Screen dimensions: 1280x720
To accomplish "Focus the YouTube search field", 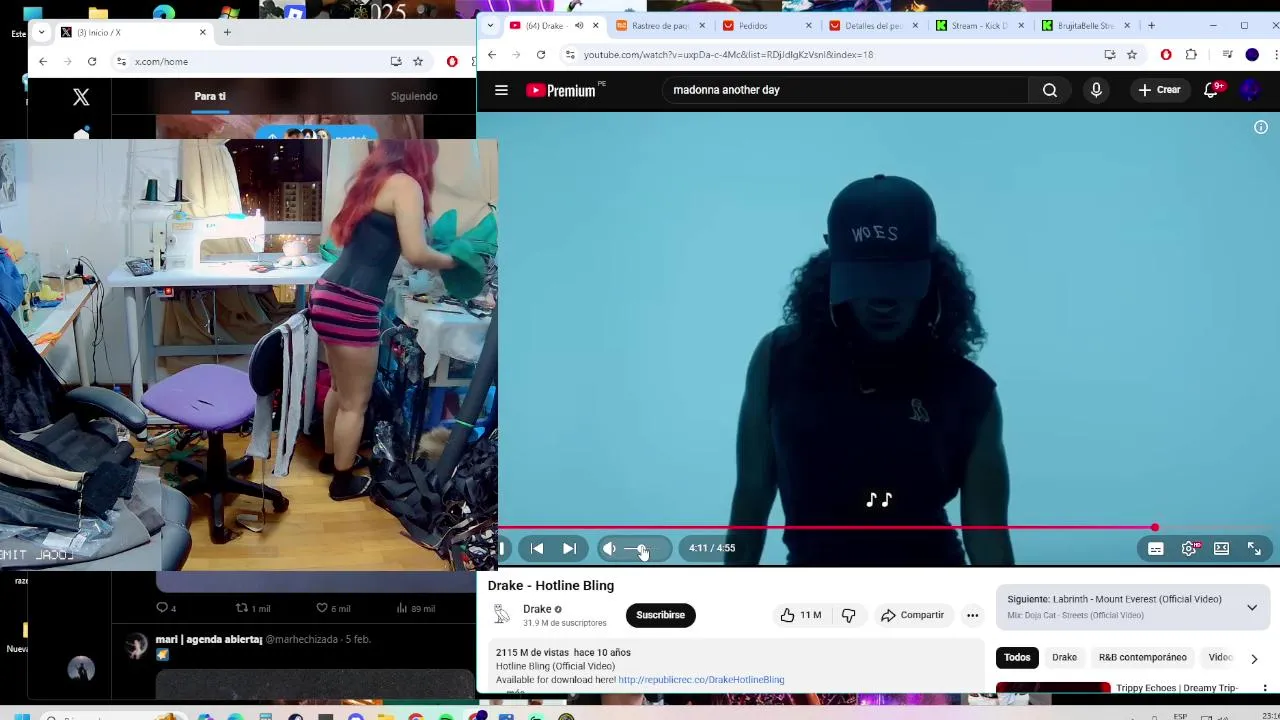I will pyautogui.click(x=845, y=90).
